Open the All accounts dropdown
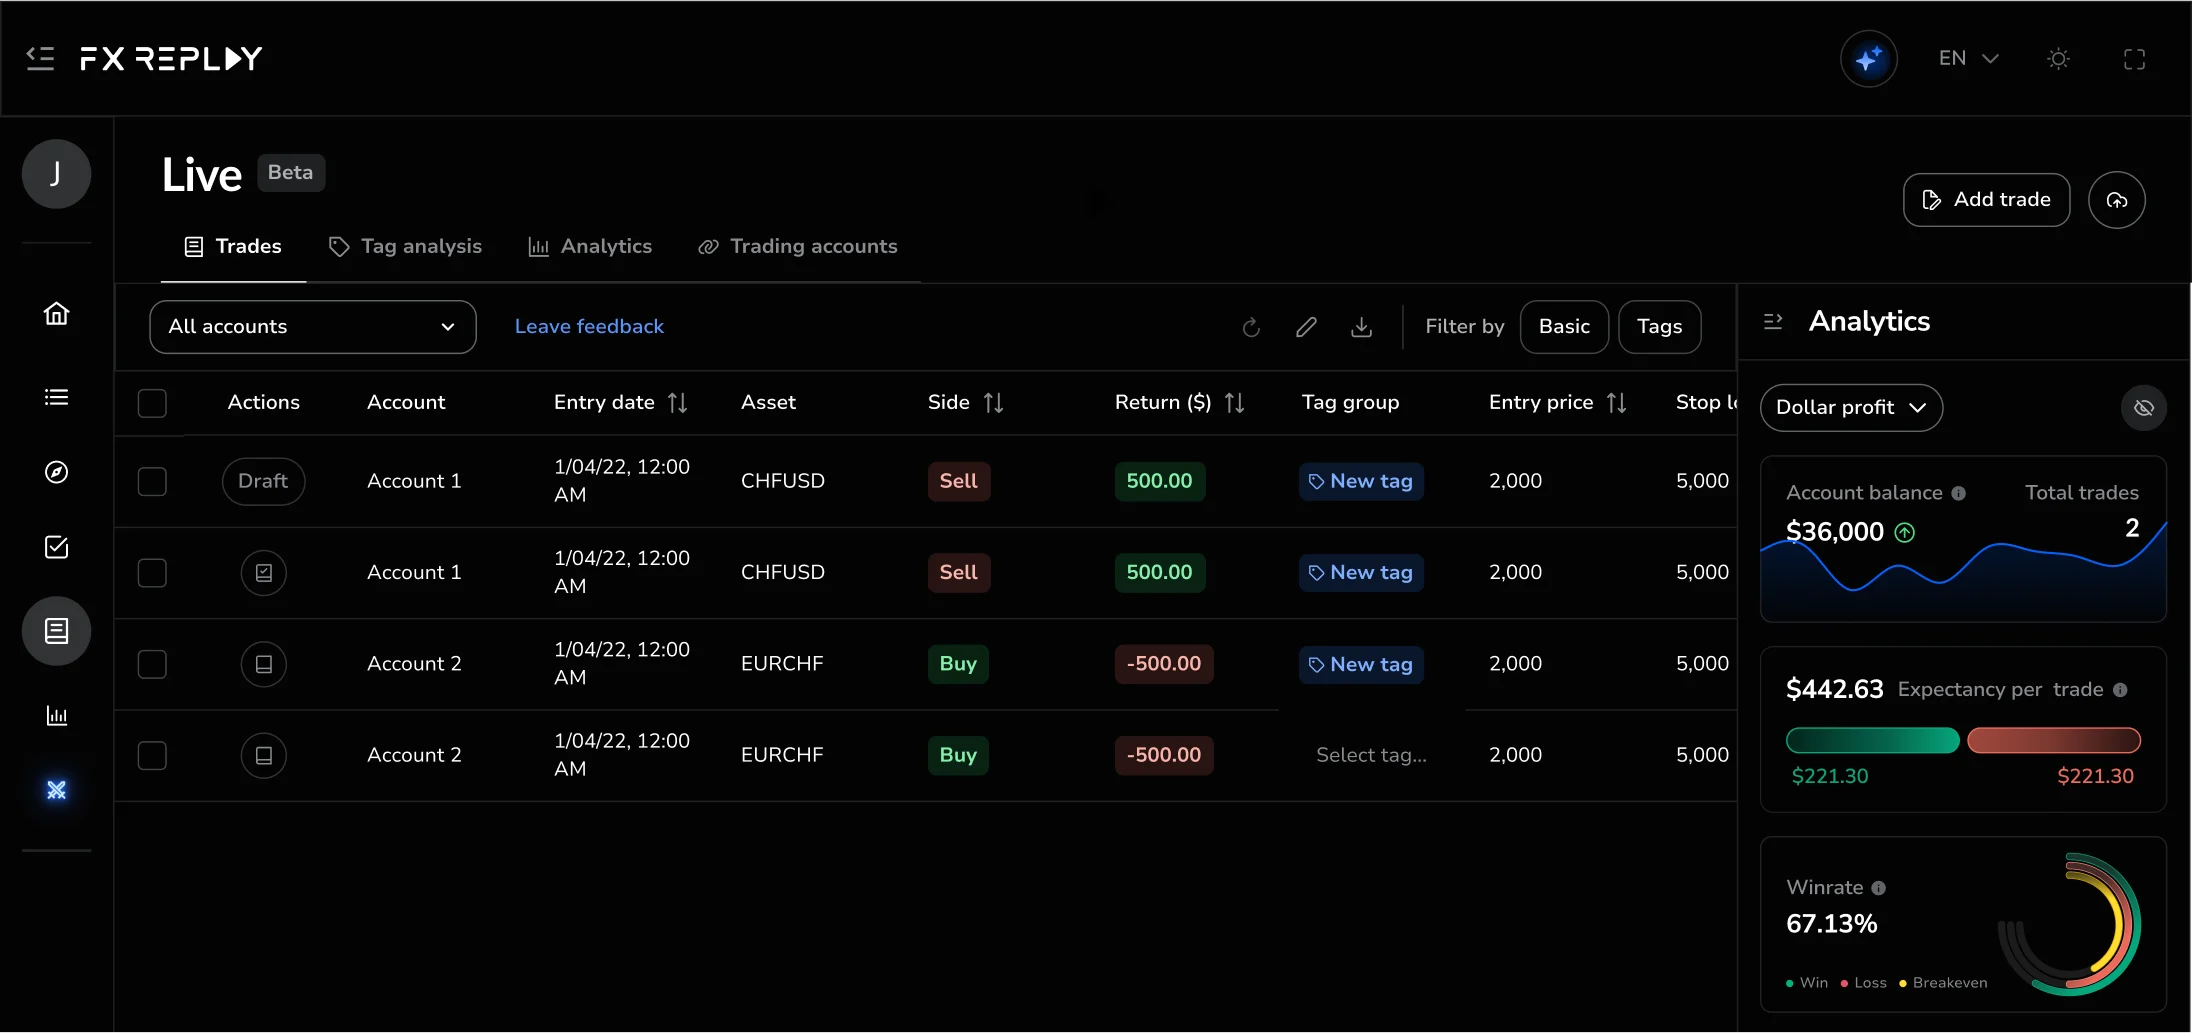The height and width of the screenshot is (1033, 2192). [x=313, y=327]
